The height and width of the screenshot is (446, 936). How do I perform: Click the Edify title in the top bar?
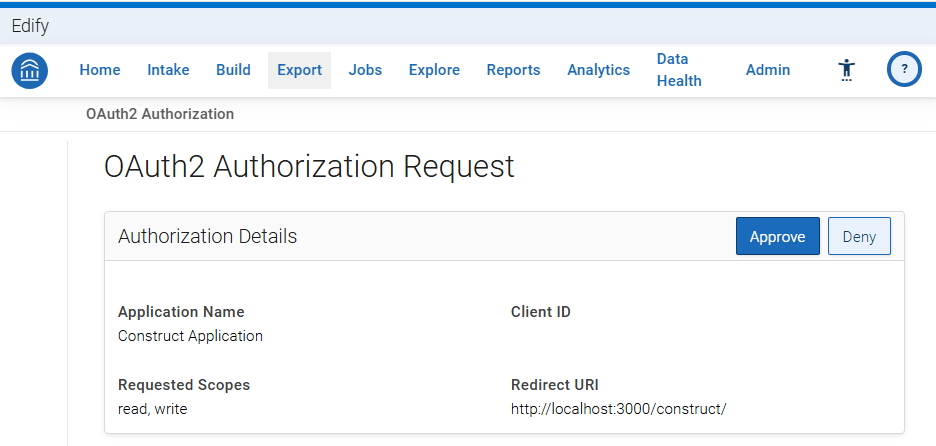[30, 26]
